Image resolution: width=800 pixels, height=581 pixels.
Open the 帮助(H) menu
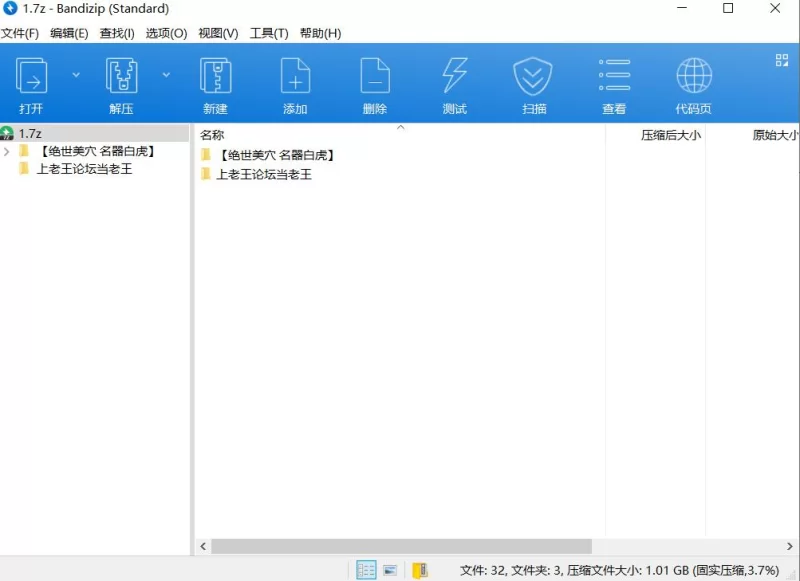click(x=320, y=33)
